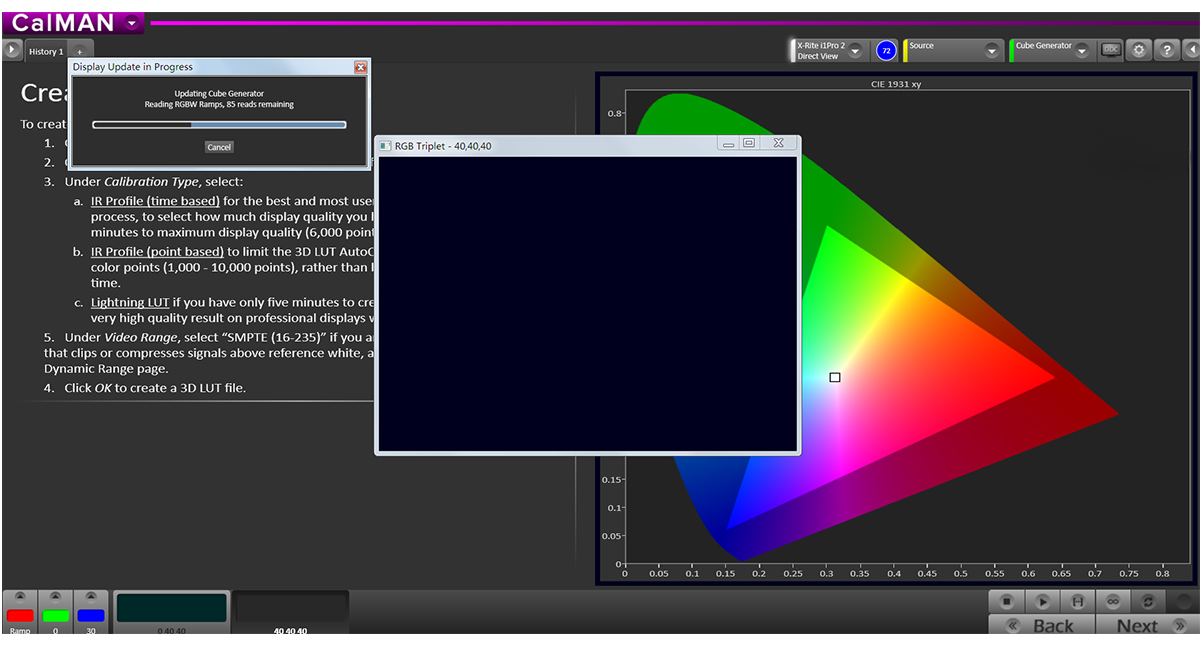Click the Lightning LUT link

pyautogui.click(x=131, y=302)
